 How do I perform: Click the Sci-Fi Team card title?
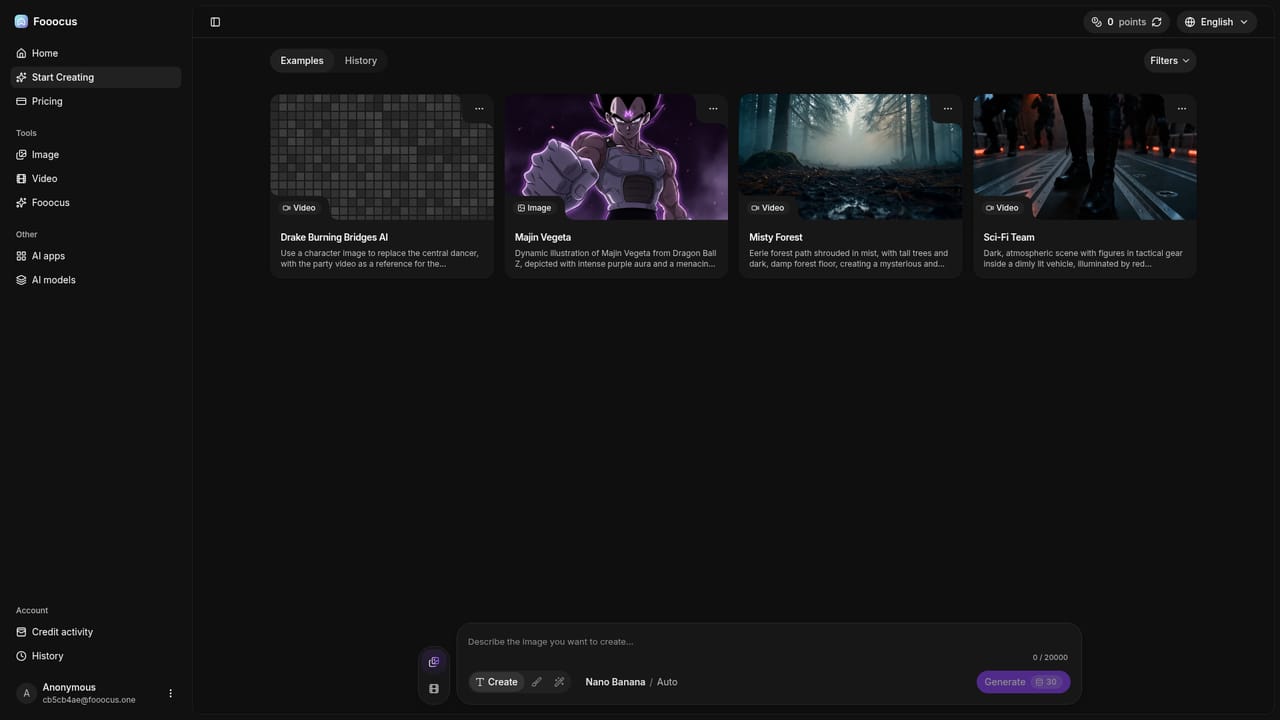(1009, 237)
